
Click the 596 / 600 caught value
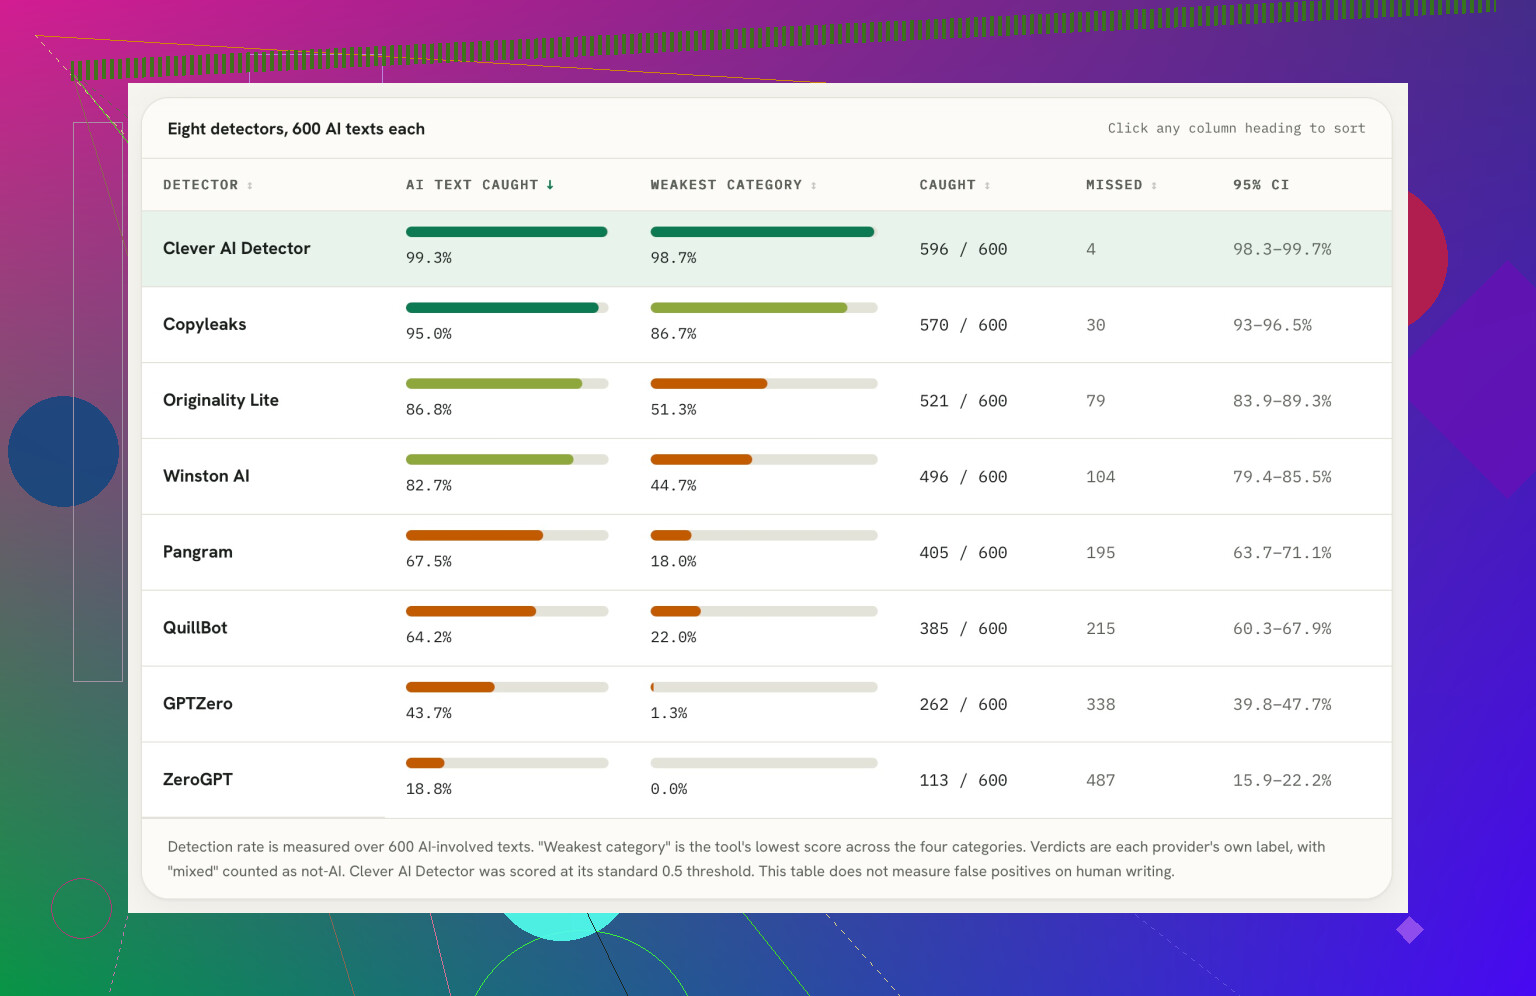(963, 249)
